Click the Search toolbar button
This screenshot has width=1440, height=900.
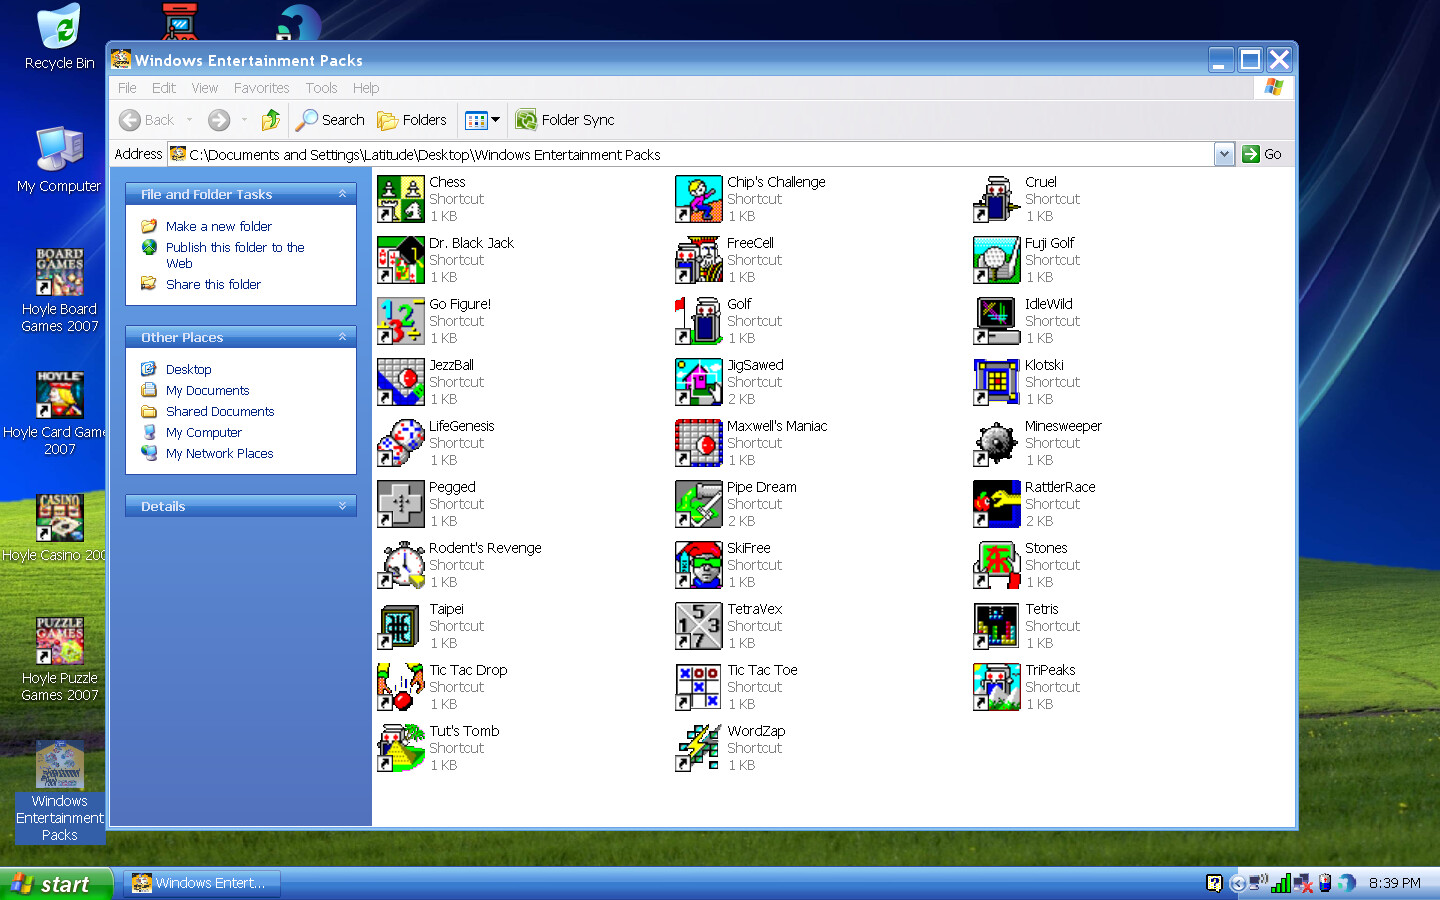coord(331,120)
